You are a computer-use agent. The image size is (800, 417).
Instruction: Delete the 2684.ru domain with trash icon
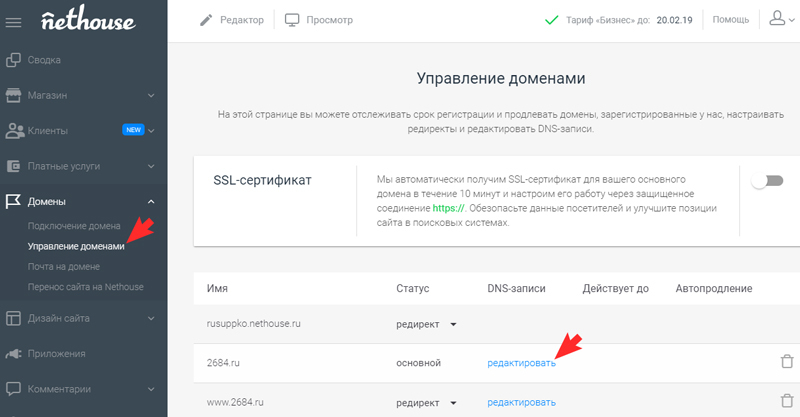tap(787, 361)
